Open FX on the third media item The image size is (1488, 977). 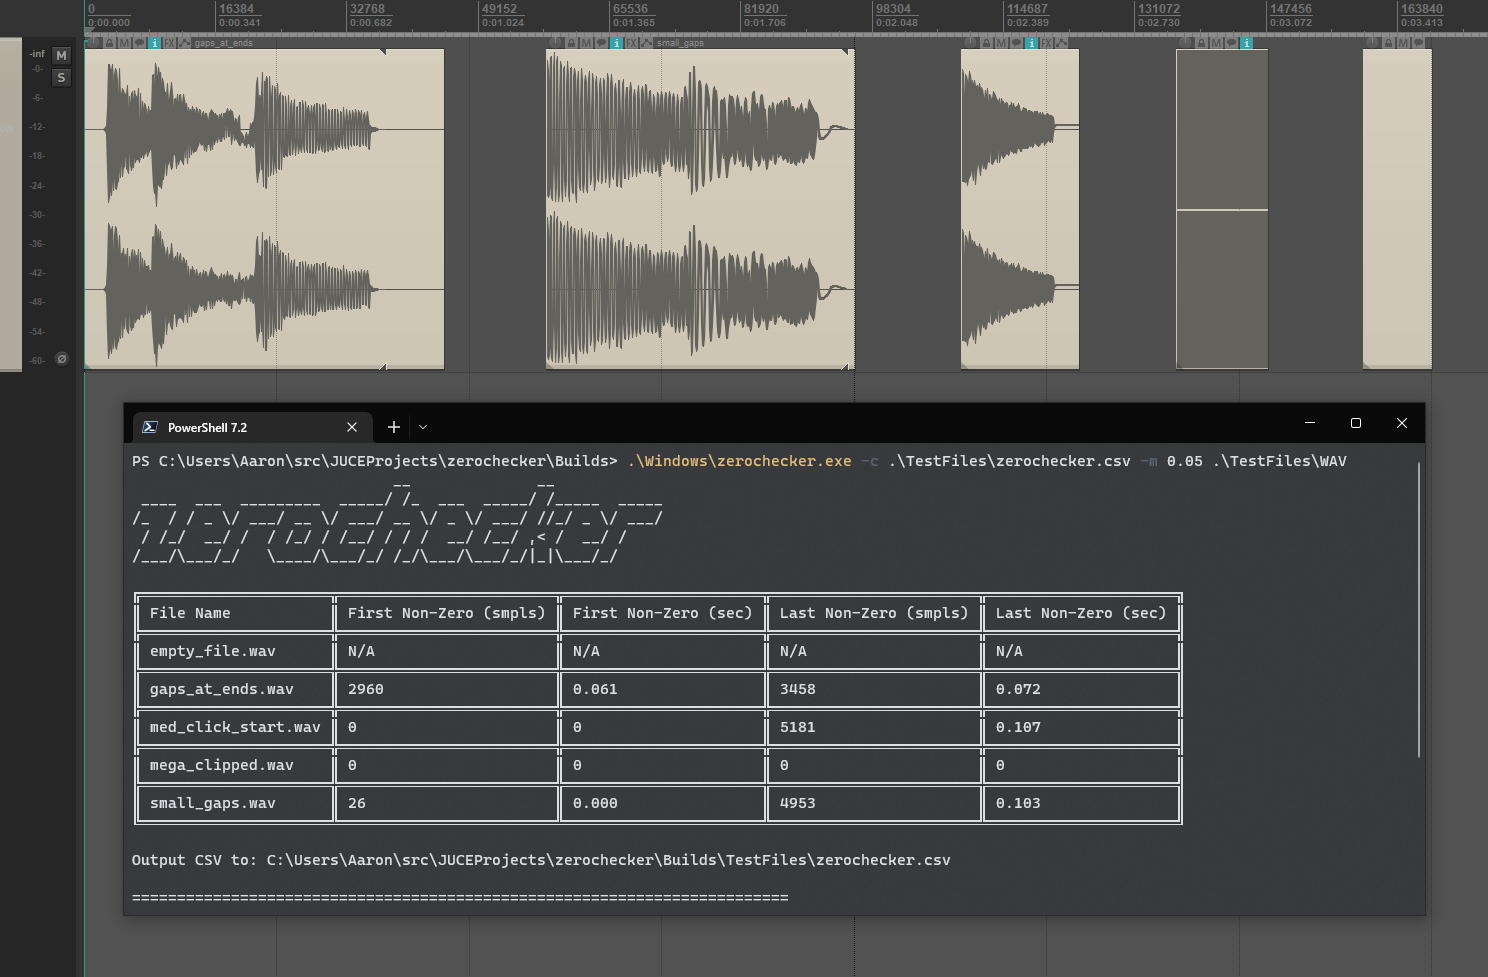coord(1046,43)
